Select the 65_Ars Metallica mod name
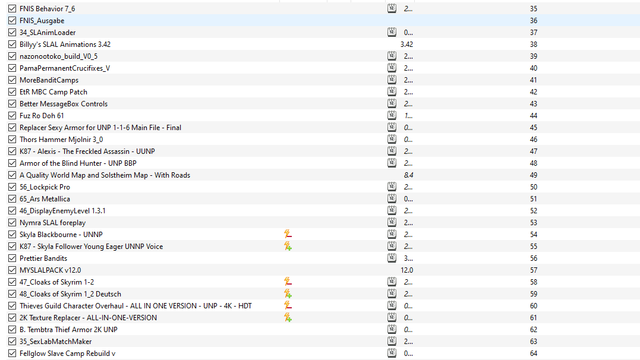The width and height of the screenshot is (640, 360). 44,199
